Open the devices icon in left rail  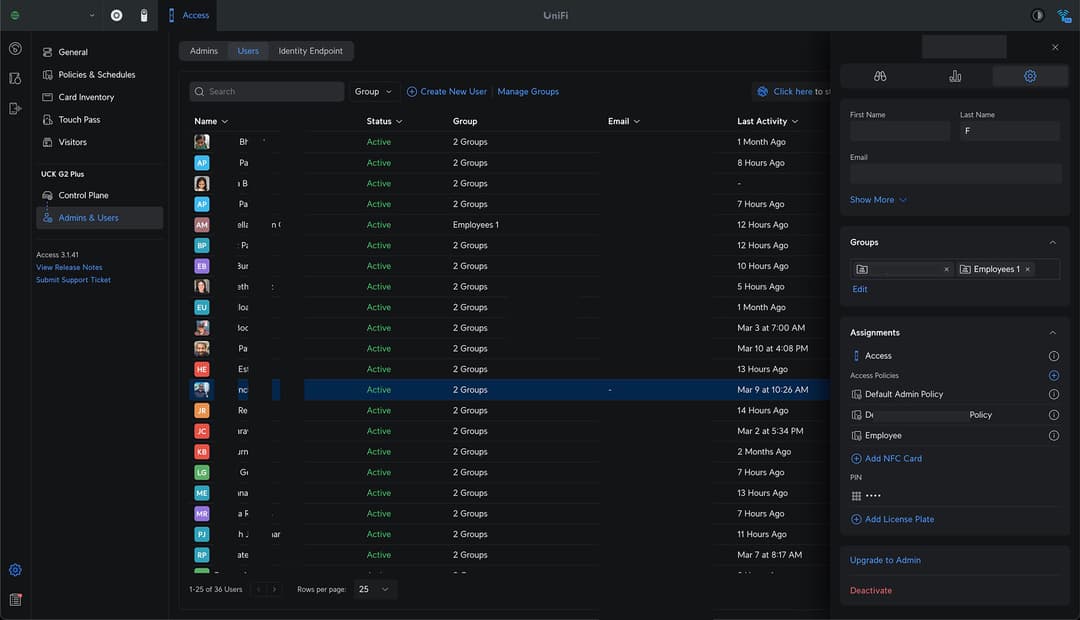(x=15, y=79)
